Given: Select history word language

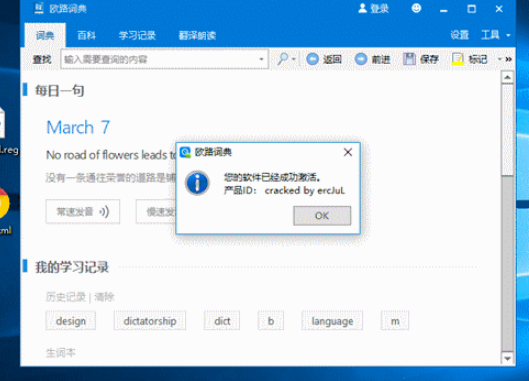Looking at the screenshot, I should 332,321.
